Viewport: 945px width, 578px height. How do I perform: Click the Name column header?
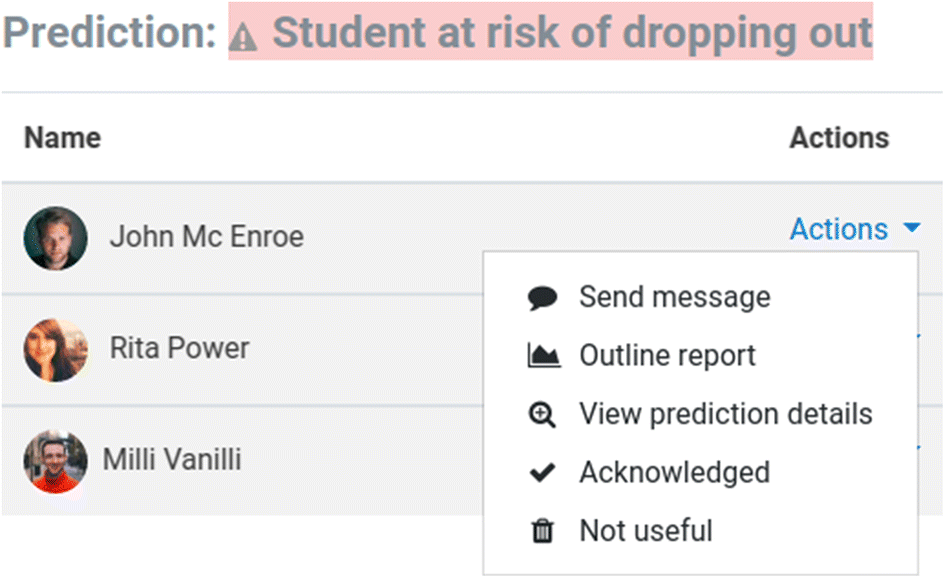pyautogui.click(x=63, y=138)
